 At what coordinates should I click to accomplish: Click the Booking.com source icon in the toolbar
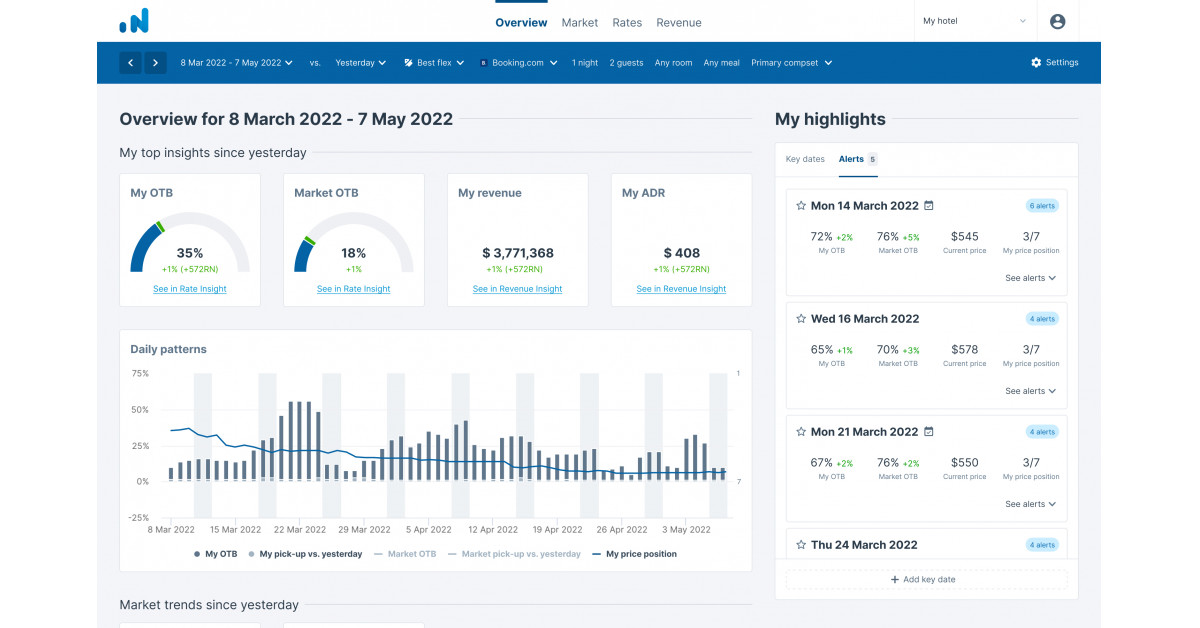pyautogui.click(x=485, y=62)
